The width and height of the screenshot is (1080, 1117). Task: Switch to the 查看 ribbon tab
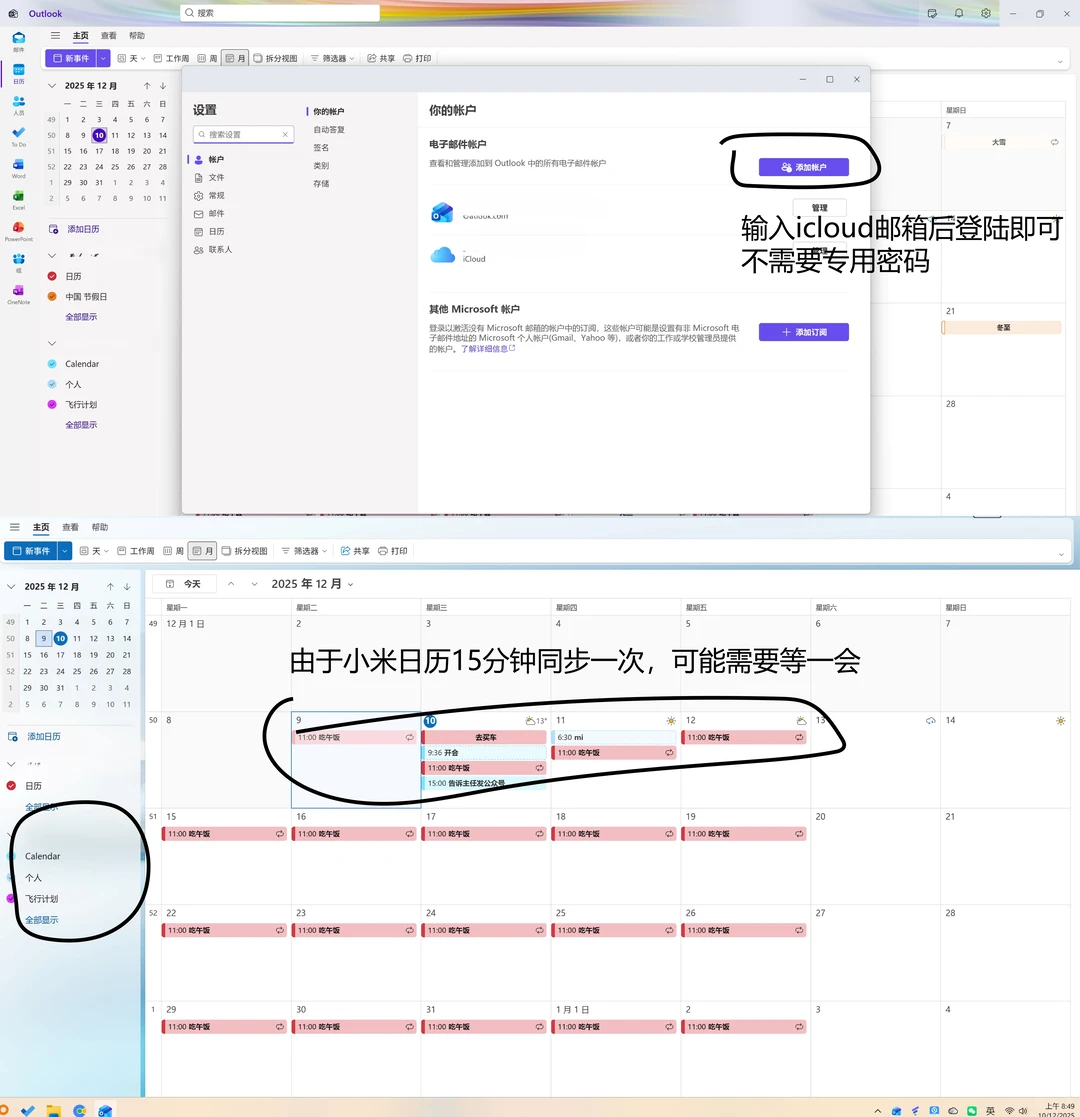pos(68,527)
